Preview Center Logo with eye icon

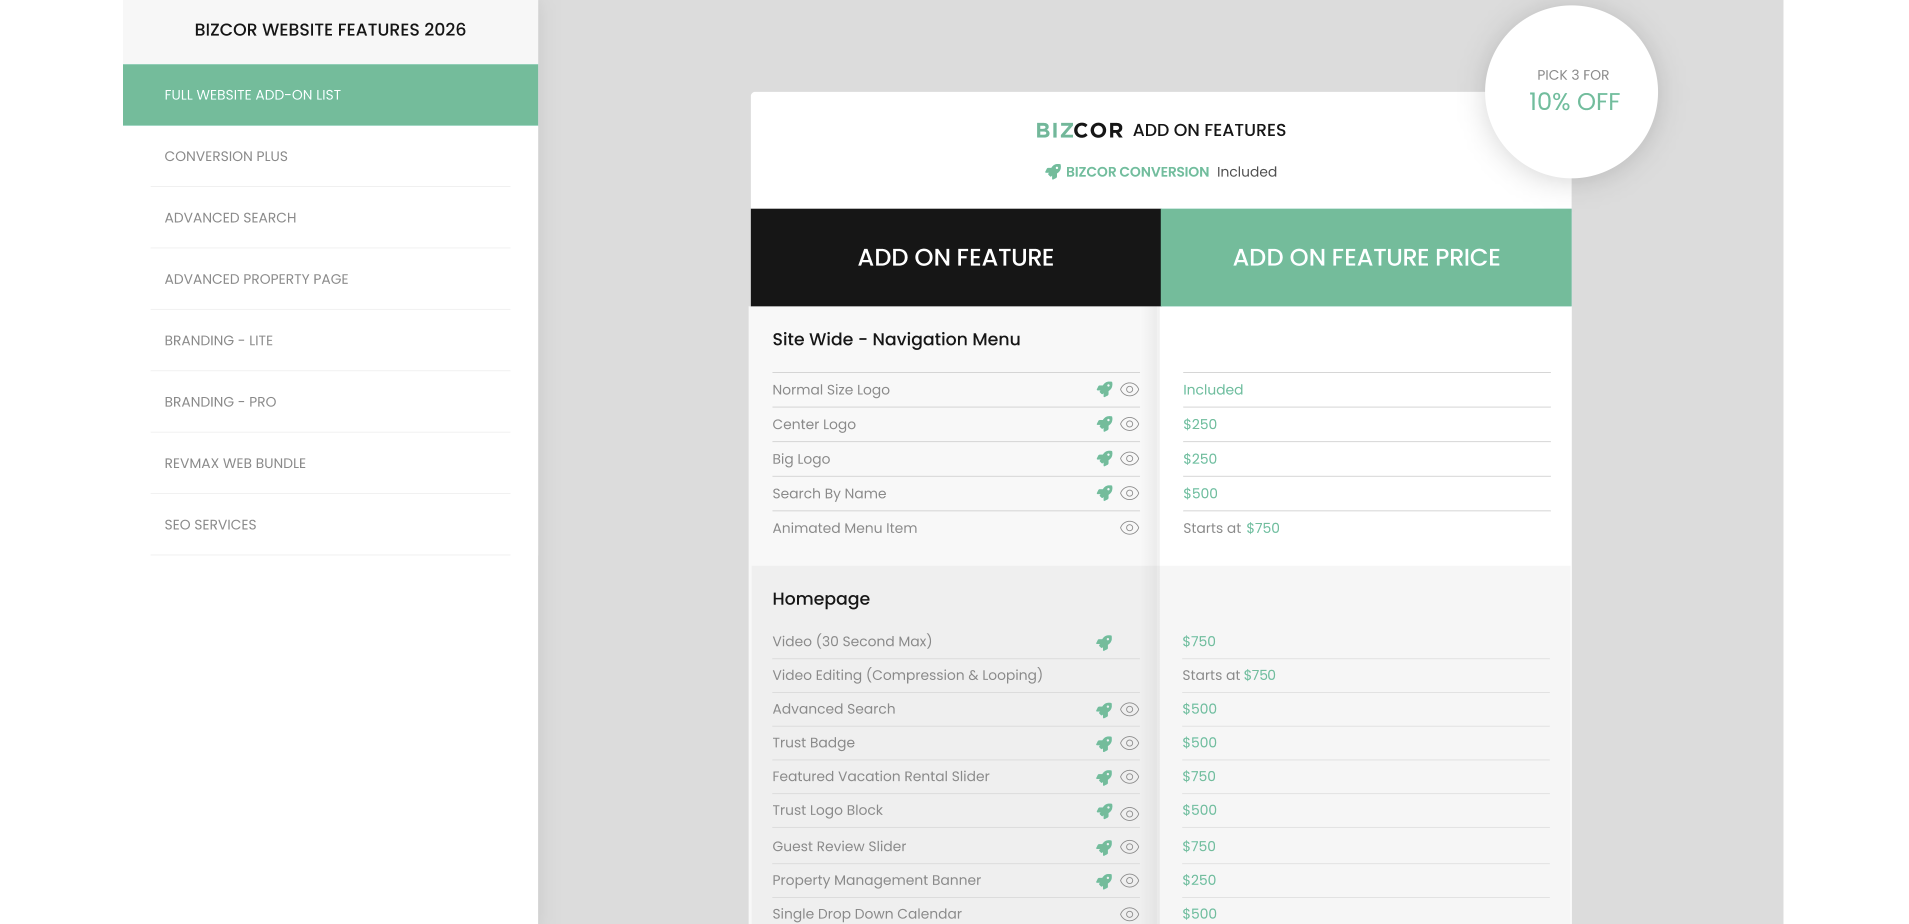point(1130,424)
